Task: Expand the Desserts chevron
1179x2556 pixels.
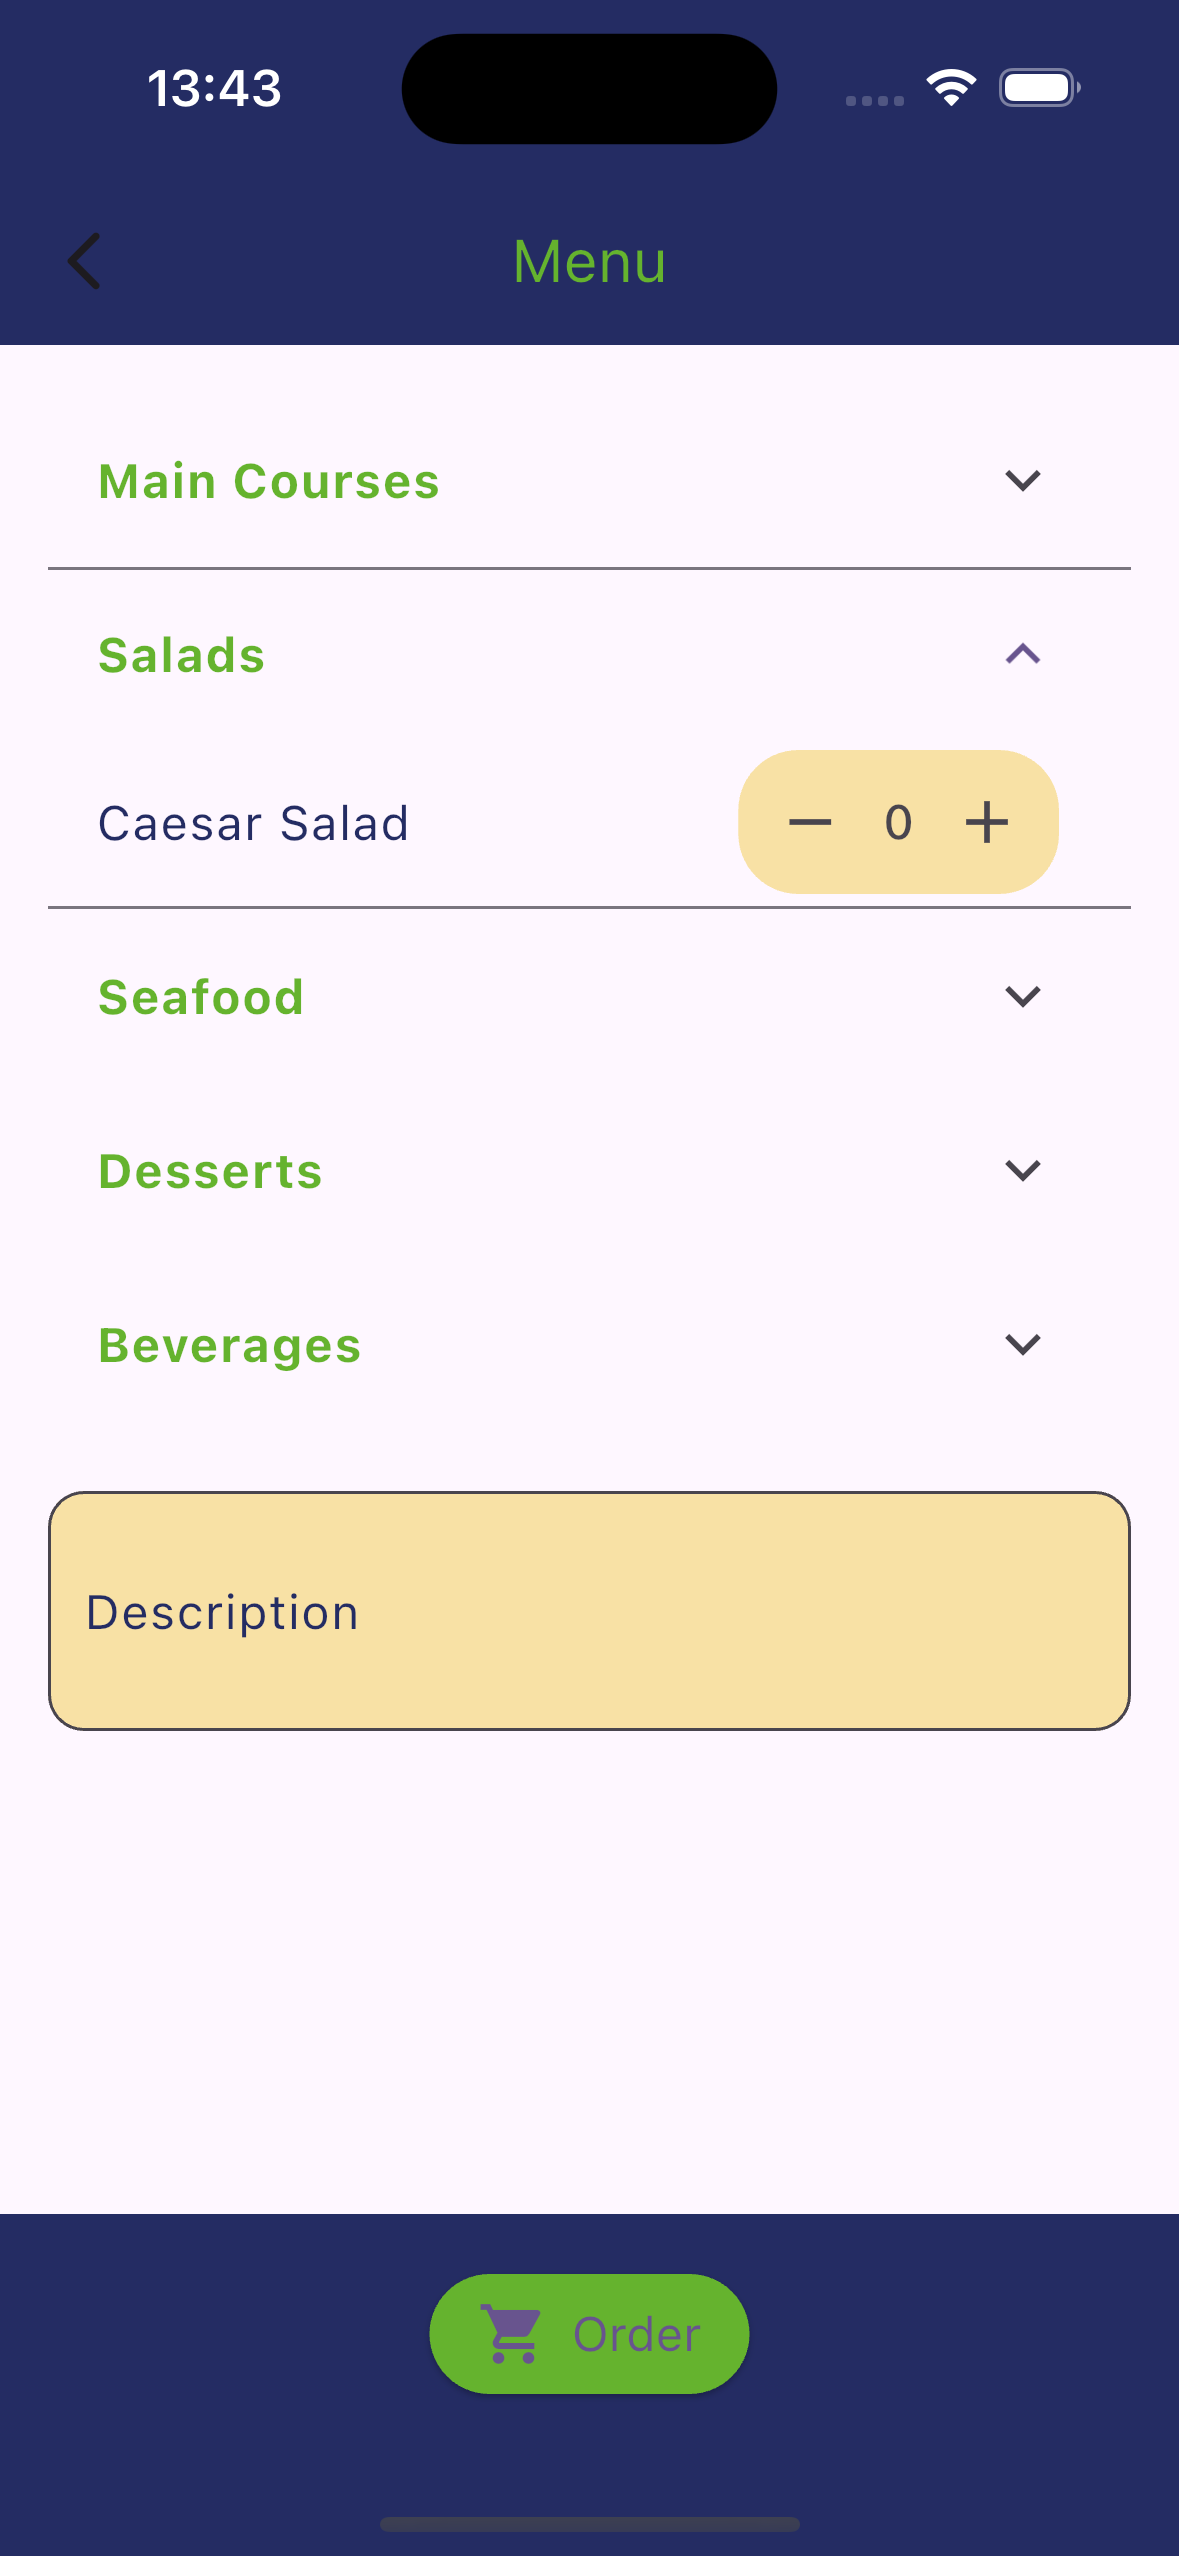Action: (x=1022, y=1171)
